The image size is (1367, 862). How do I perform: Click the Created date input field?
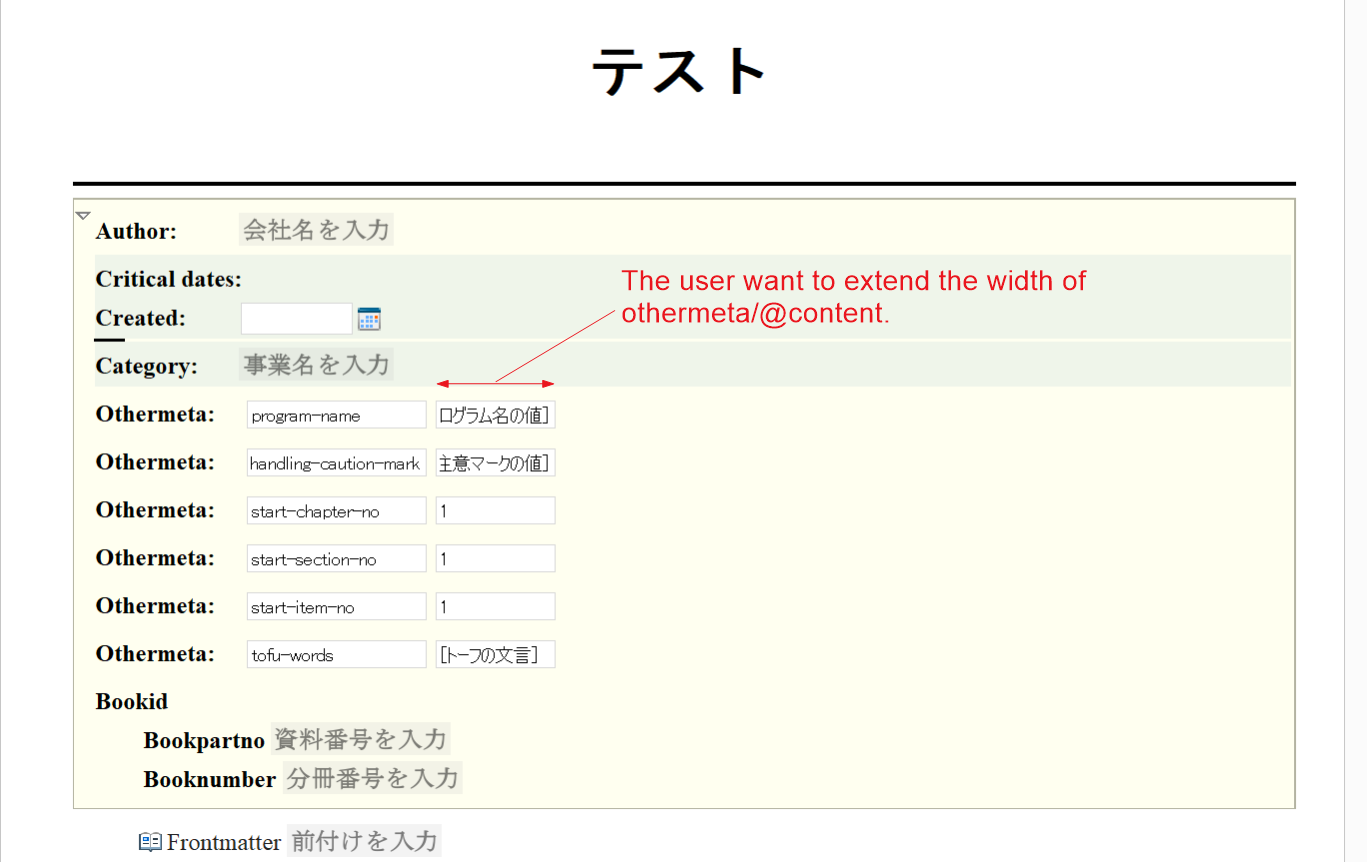point(297,319)
